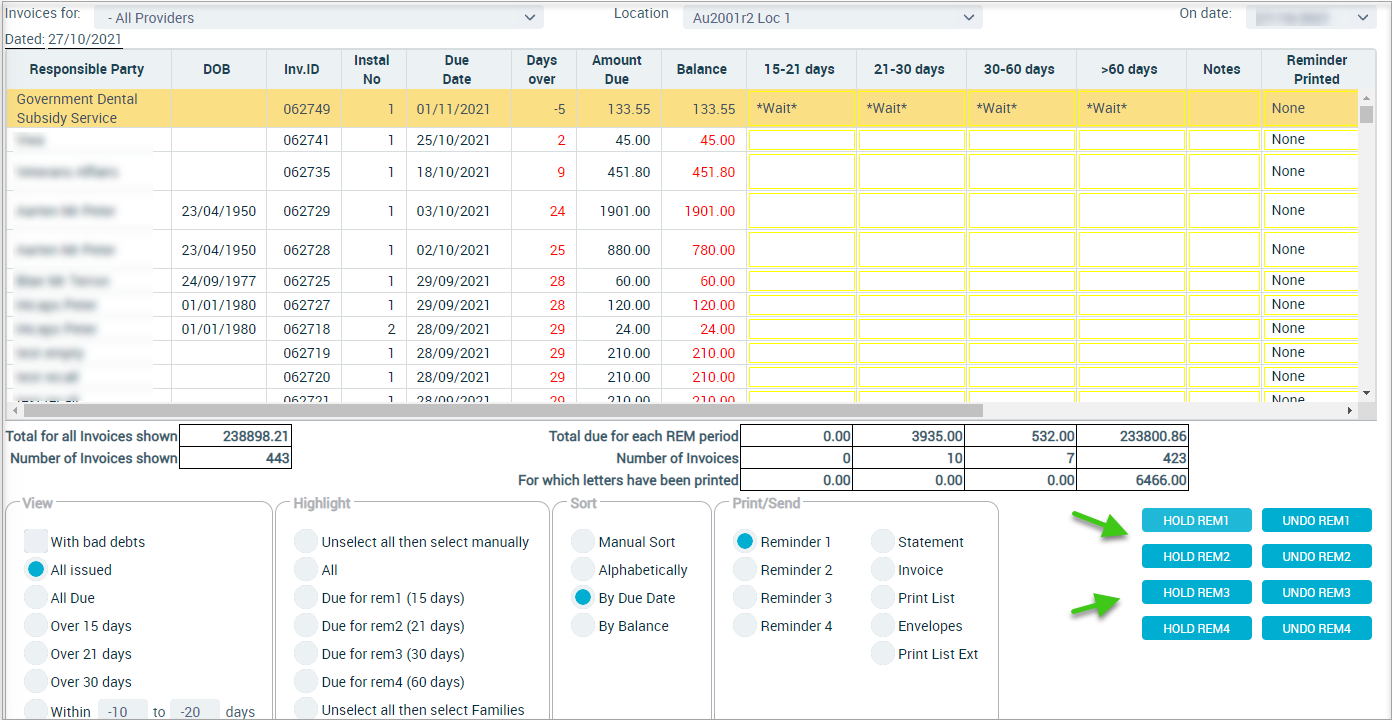Click horizontal scrollbar right arrow

pyautogui.click(x=1349, y=410)
